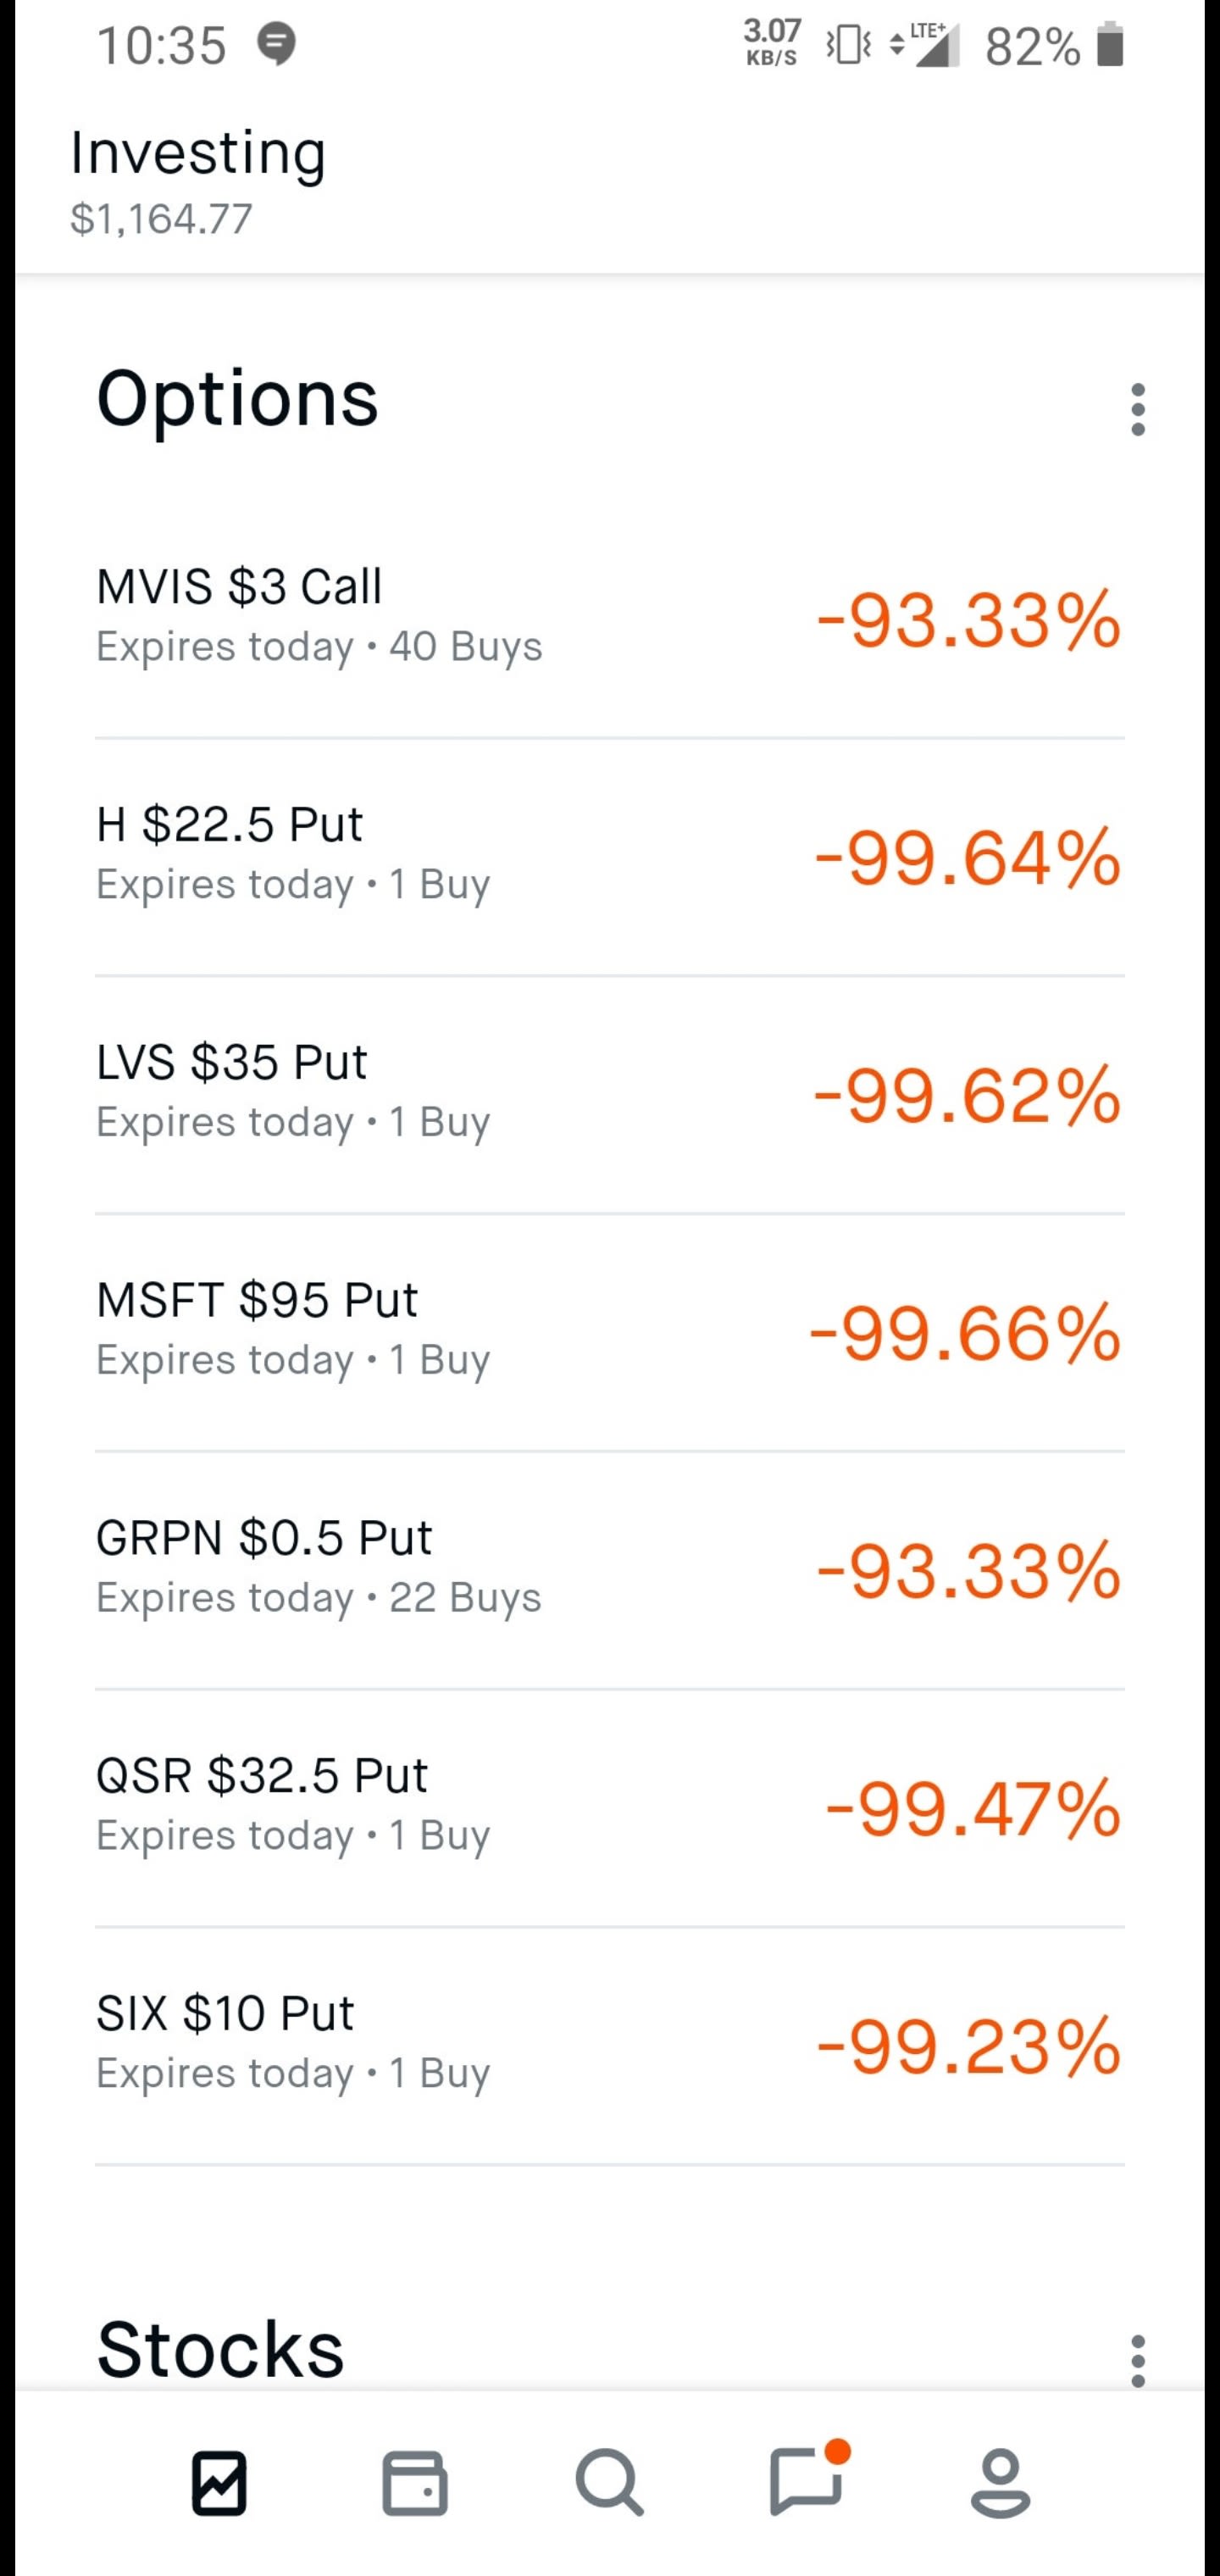Viewport: 1220px width, 2576px height.
Task: Open Stocks section three-dot menu
Action: click(x=1137, y=2361)
